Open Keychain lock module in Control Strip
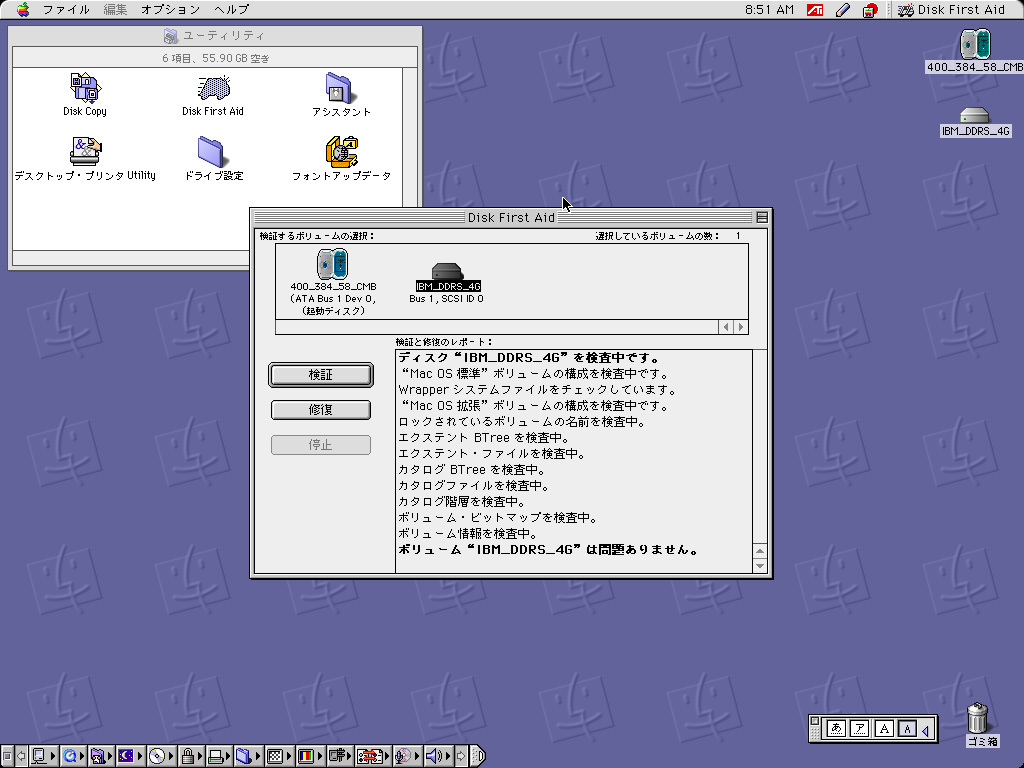 (191, 756)
